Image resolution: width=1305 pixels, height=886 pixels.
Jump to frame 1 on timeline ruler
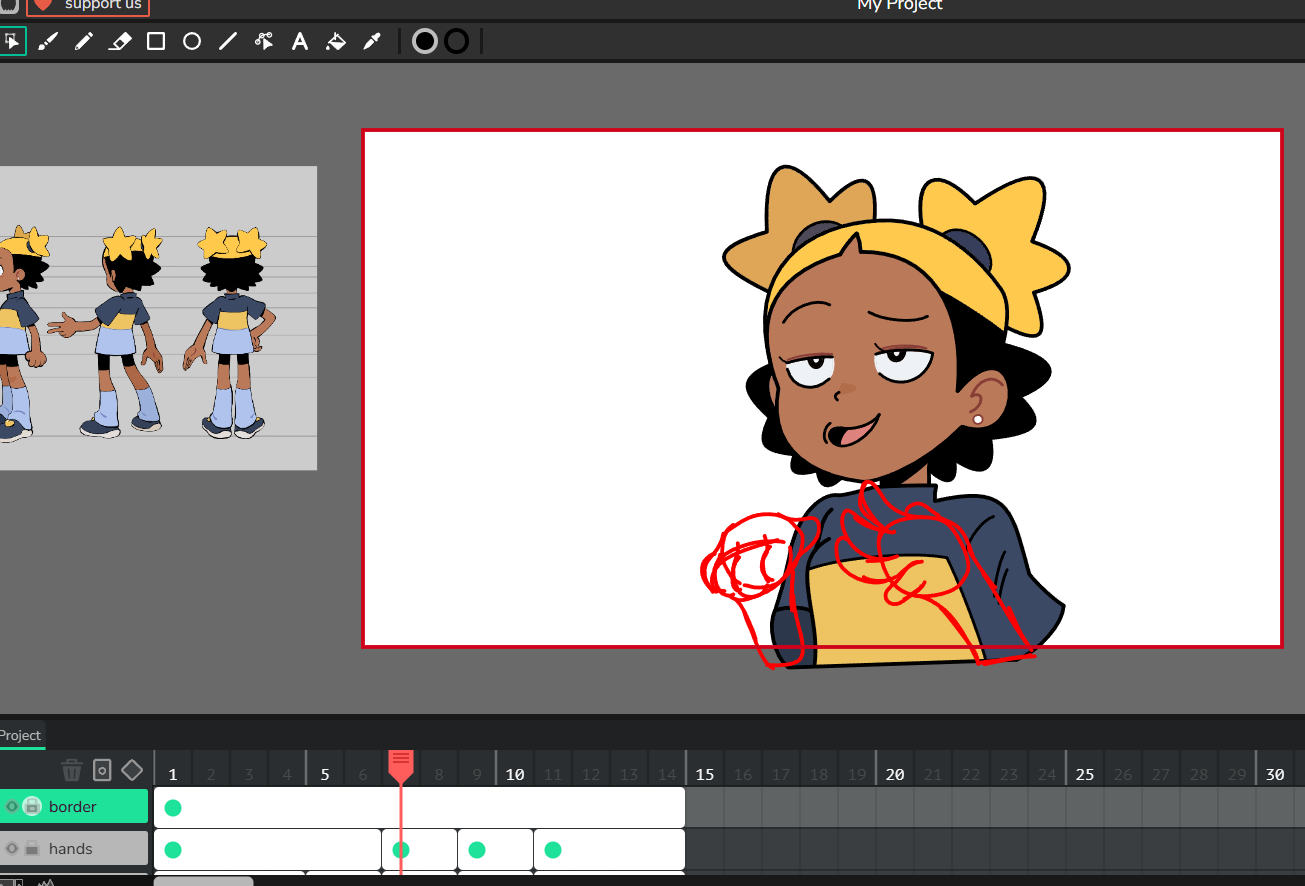coord(173,774)
